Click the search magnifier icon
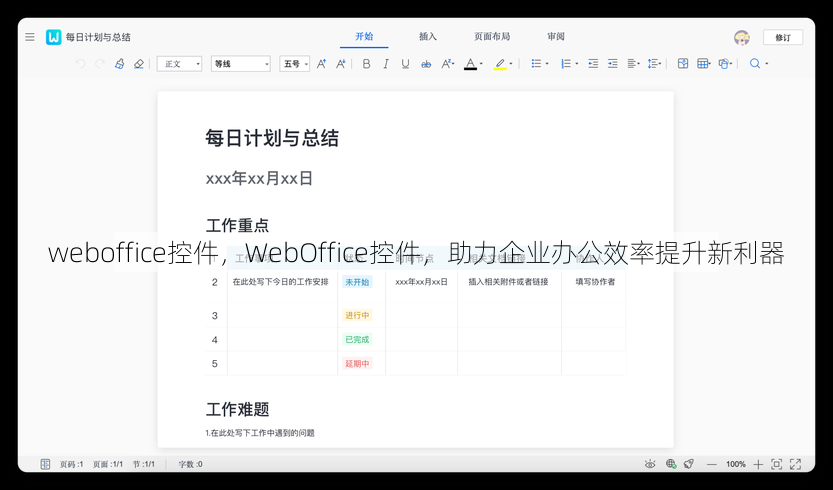This screenshot has height=490, width=833. tap(754, 64)
